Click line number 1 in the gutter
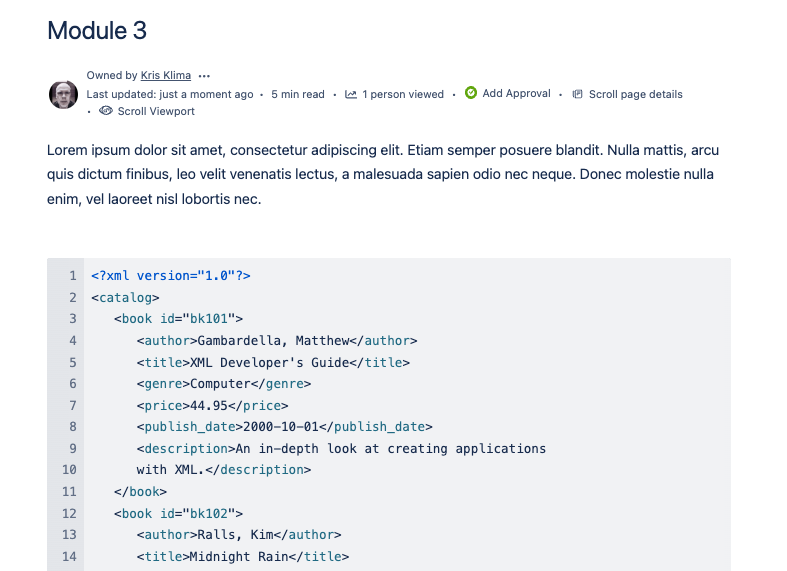787x571 pixels. [73, 275]
